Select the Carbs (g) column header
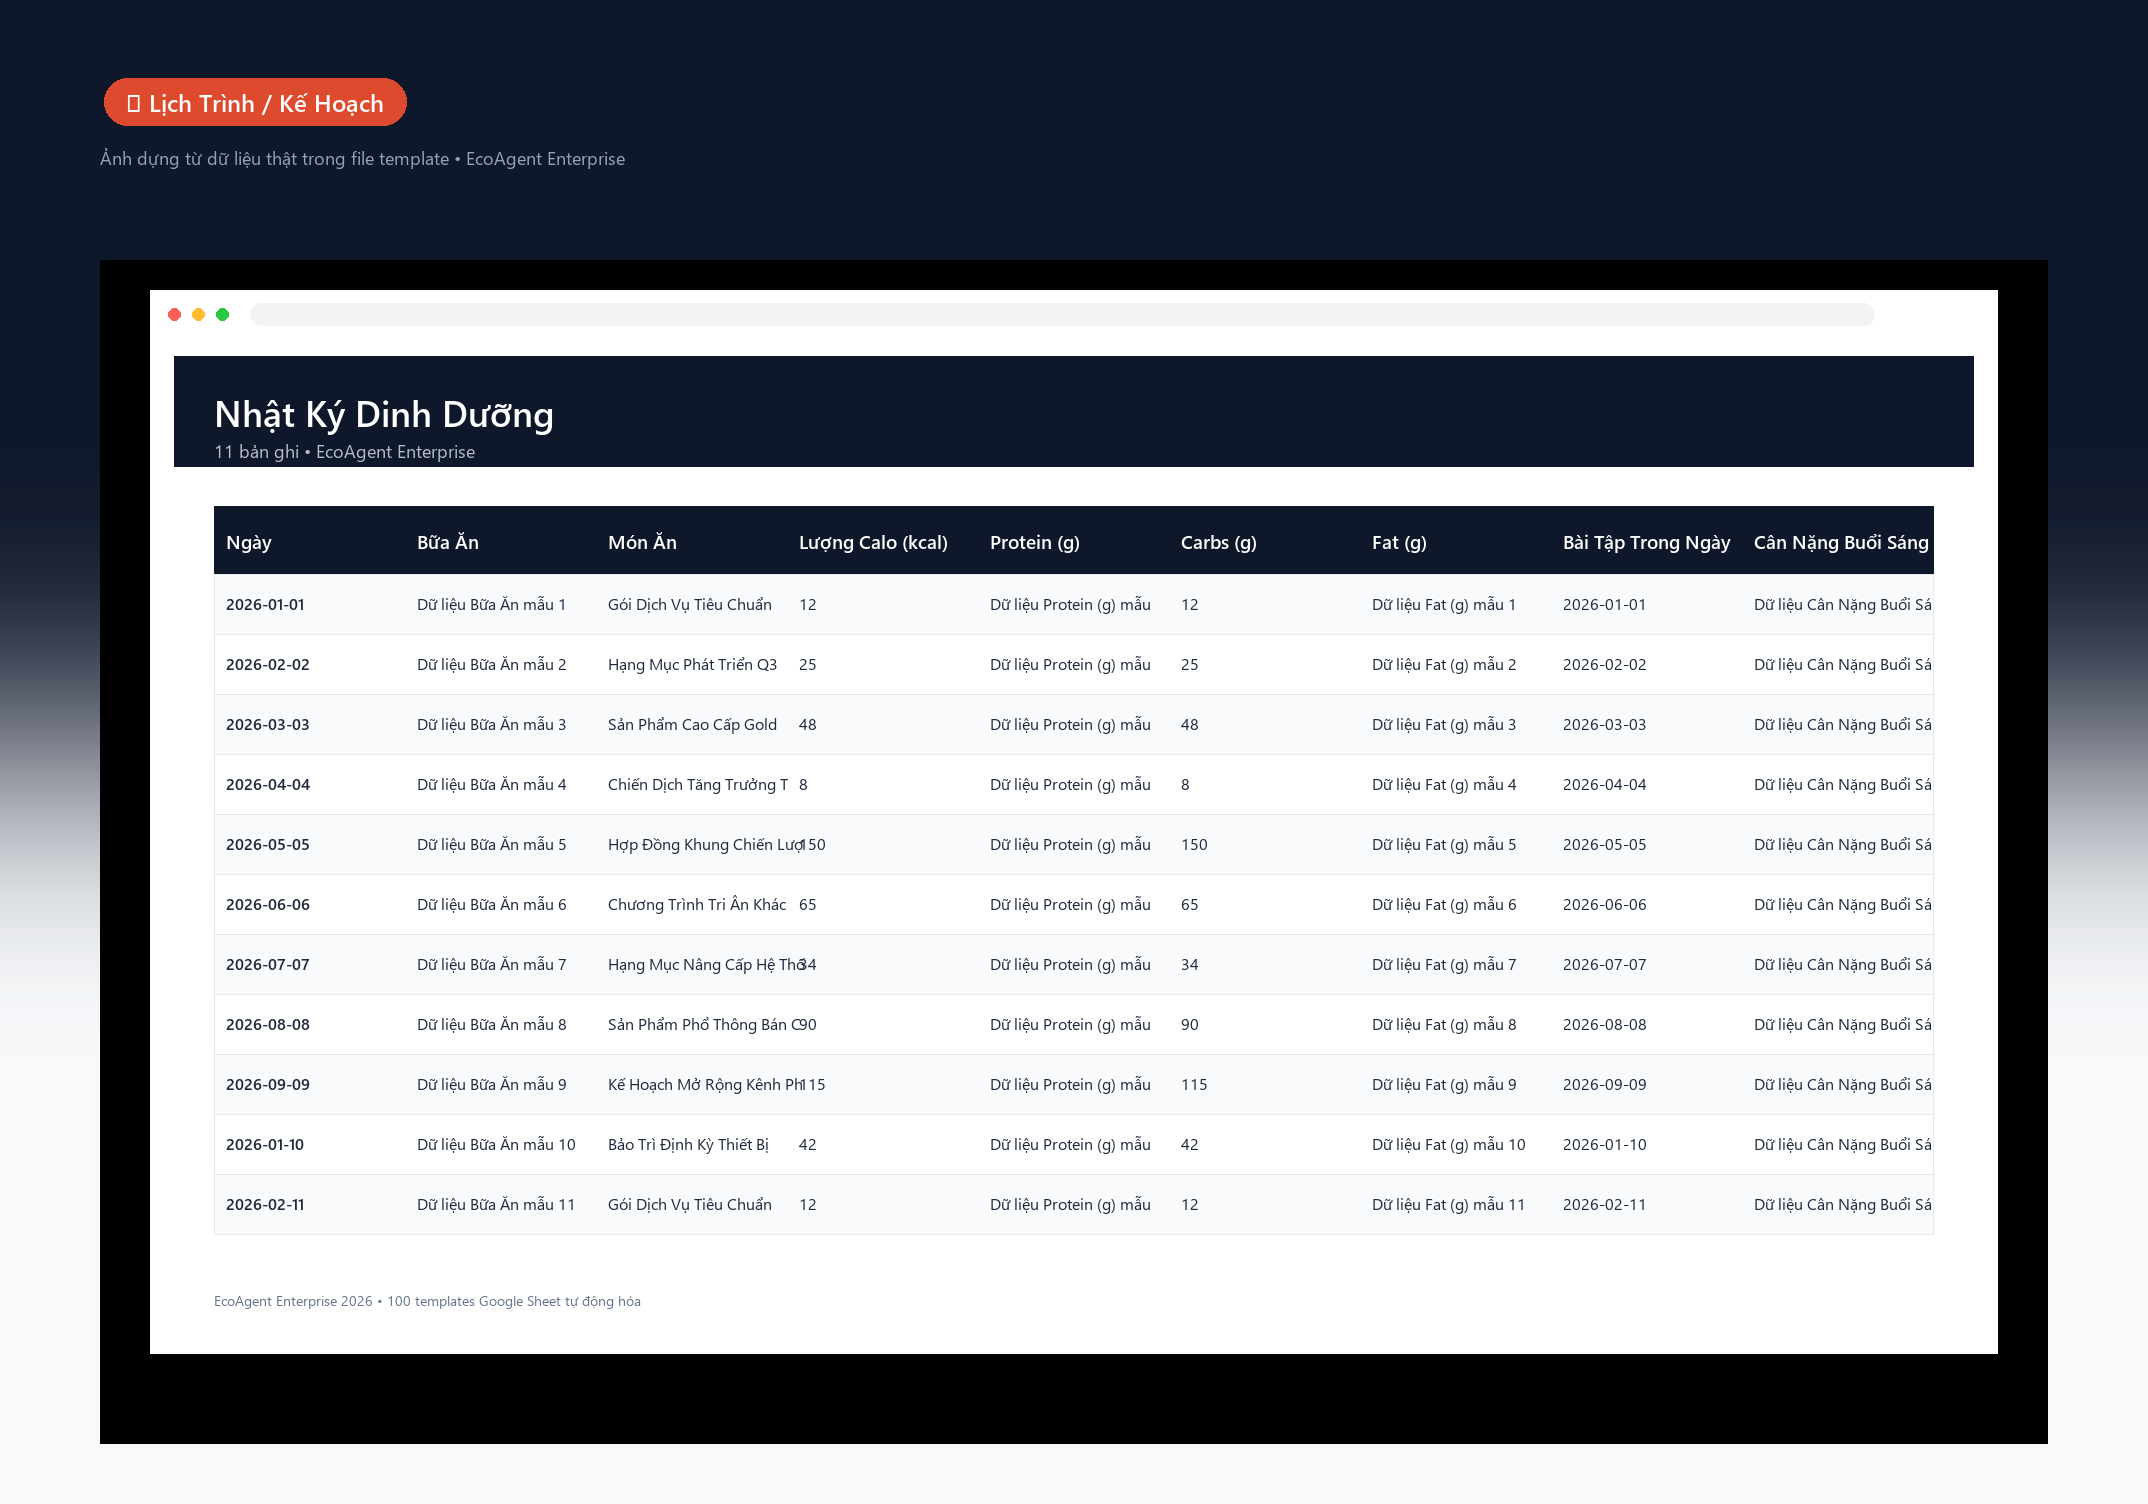 [x=1219, y=542]
